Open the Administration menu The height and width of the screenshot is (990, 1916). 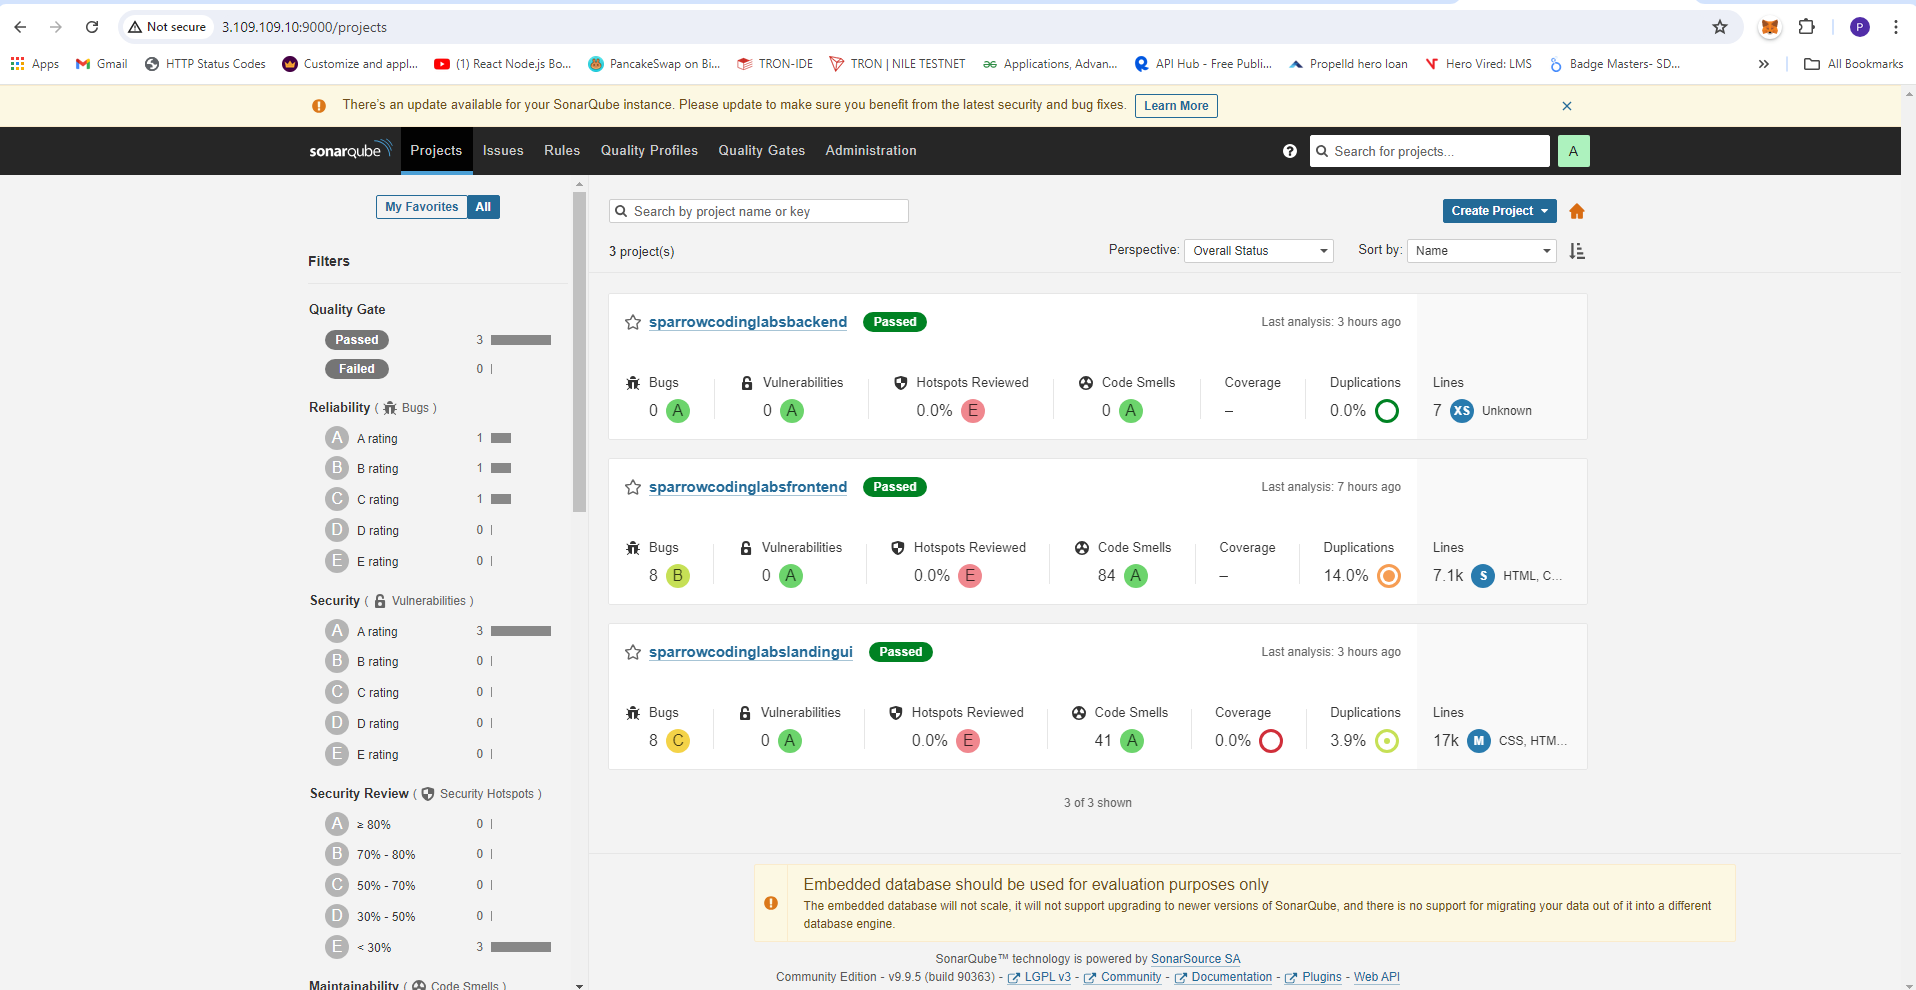click(871, 151)
